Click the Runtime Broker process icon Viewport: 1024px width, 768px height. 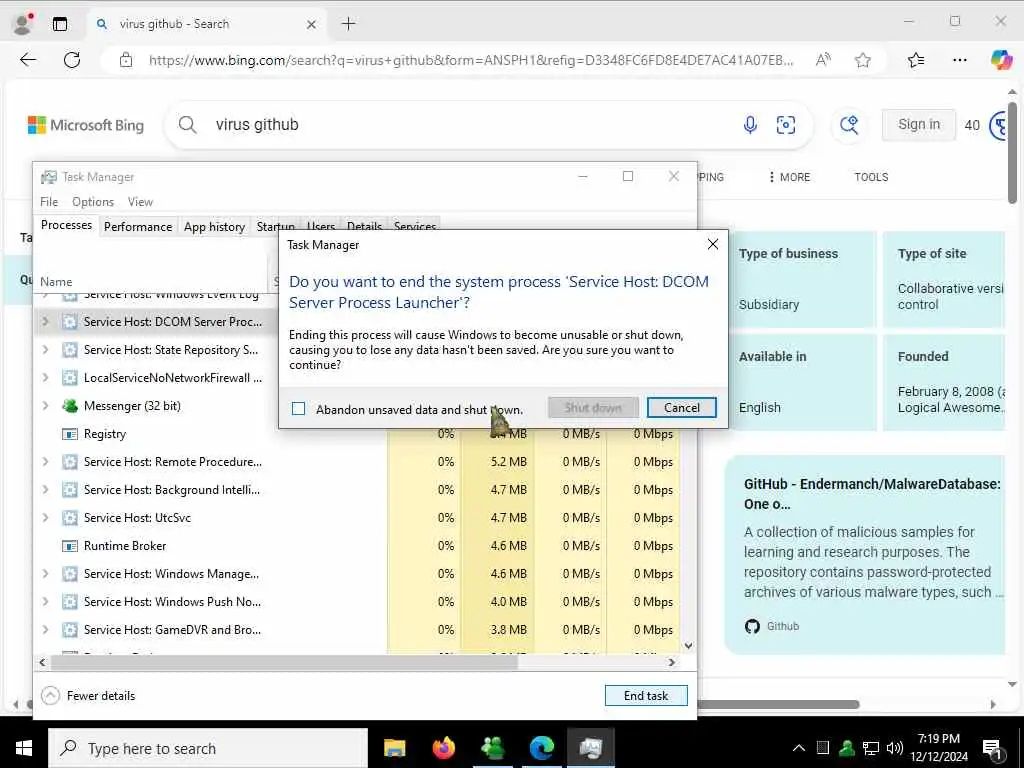70,546
